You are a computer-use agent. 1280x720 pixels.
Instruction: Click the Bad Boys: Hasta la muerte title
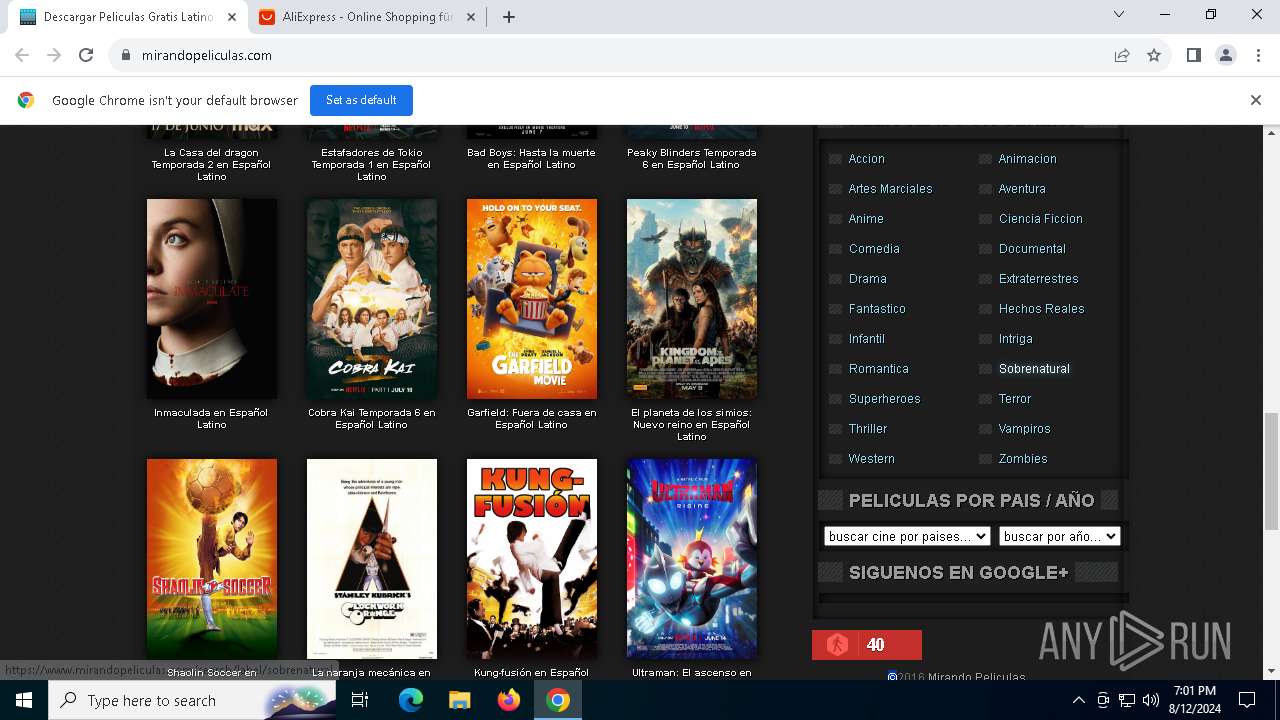[x=531, y=159]
